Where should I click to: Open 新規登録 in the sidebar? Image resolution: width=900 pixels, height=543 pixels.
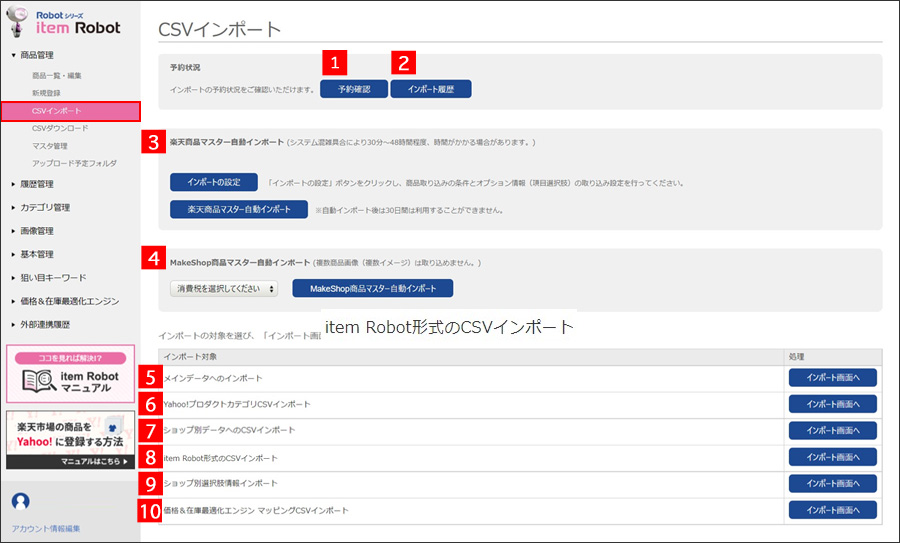click(x=46, y=93)
